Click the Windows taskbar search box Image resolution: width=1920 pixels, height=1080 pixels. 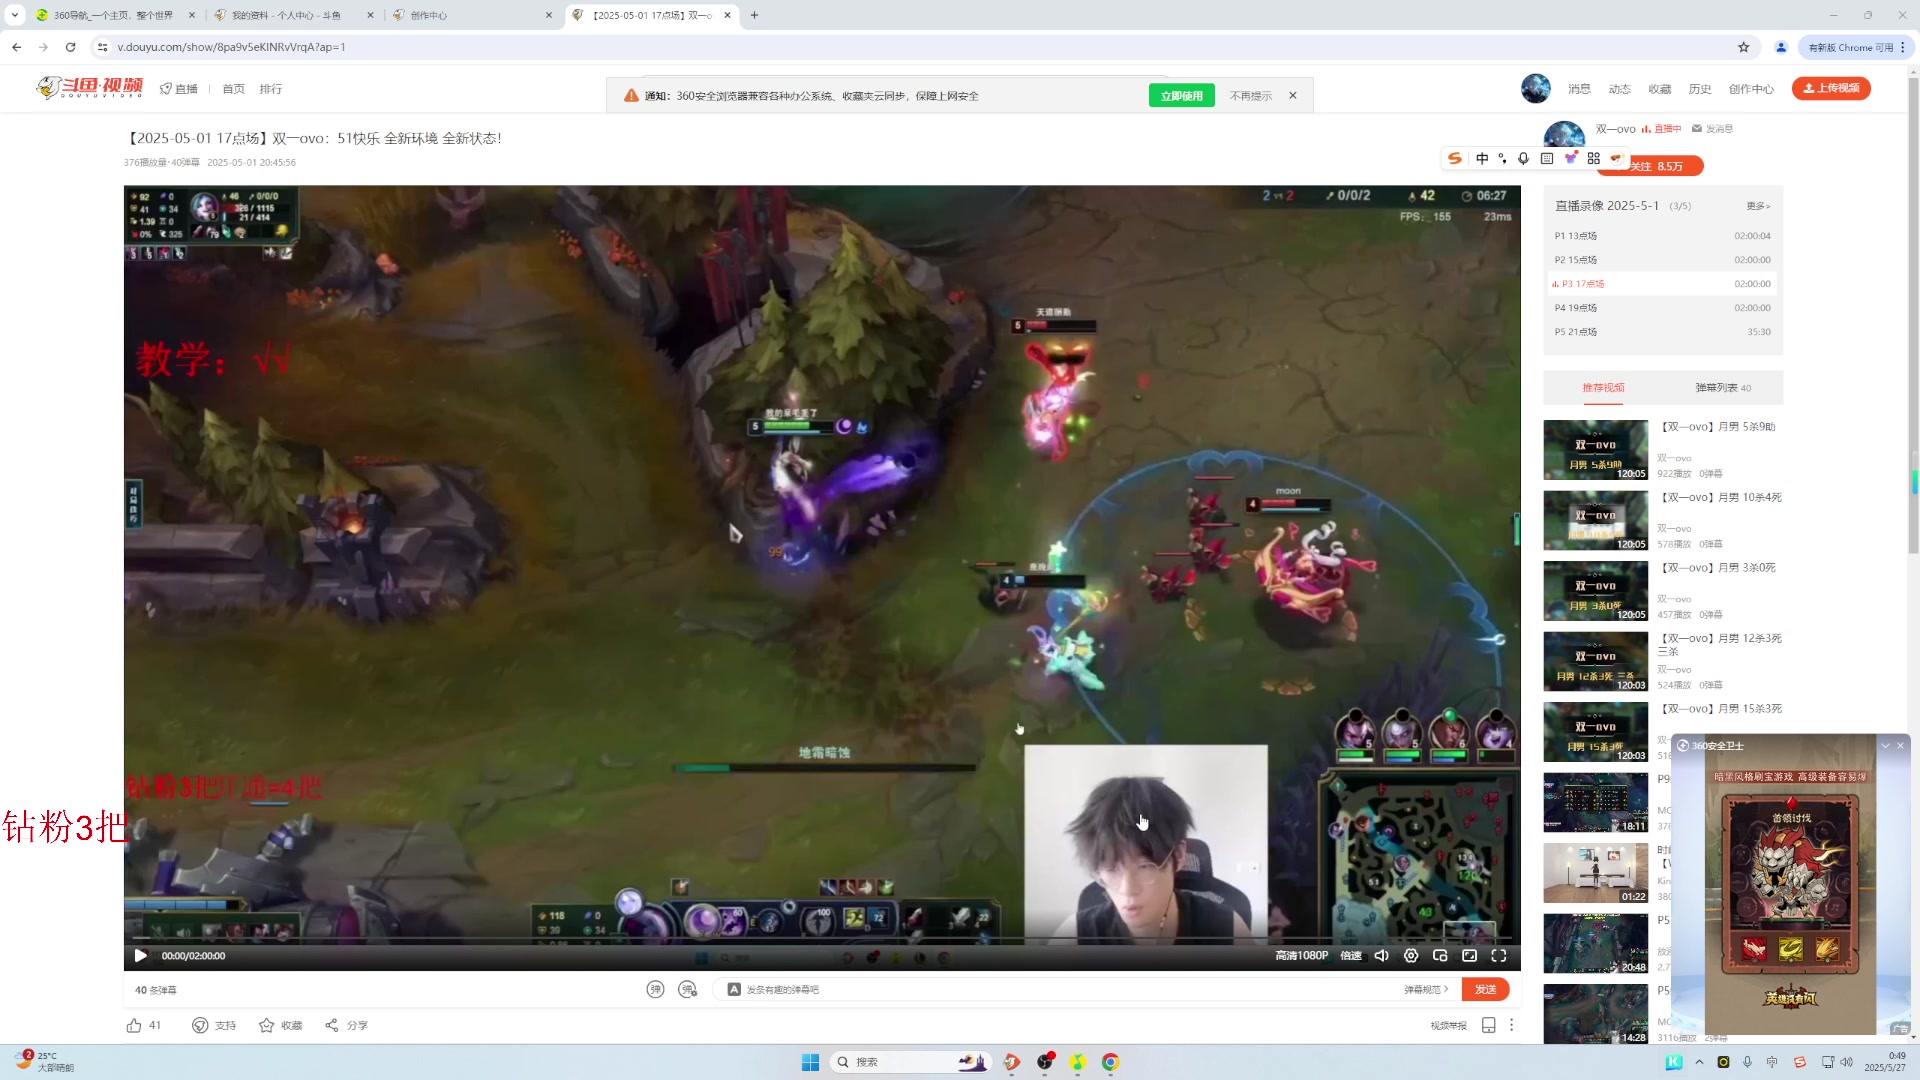910,1062
